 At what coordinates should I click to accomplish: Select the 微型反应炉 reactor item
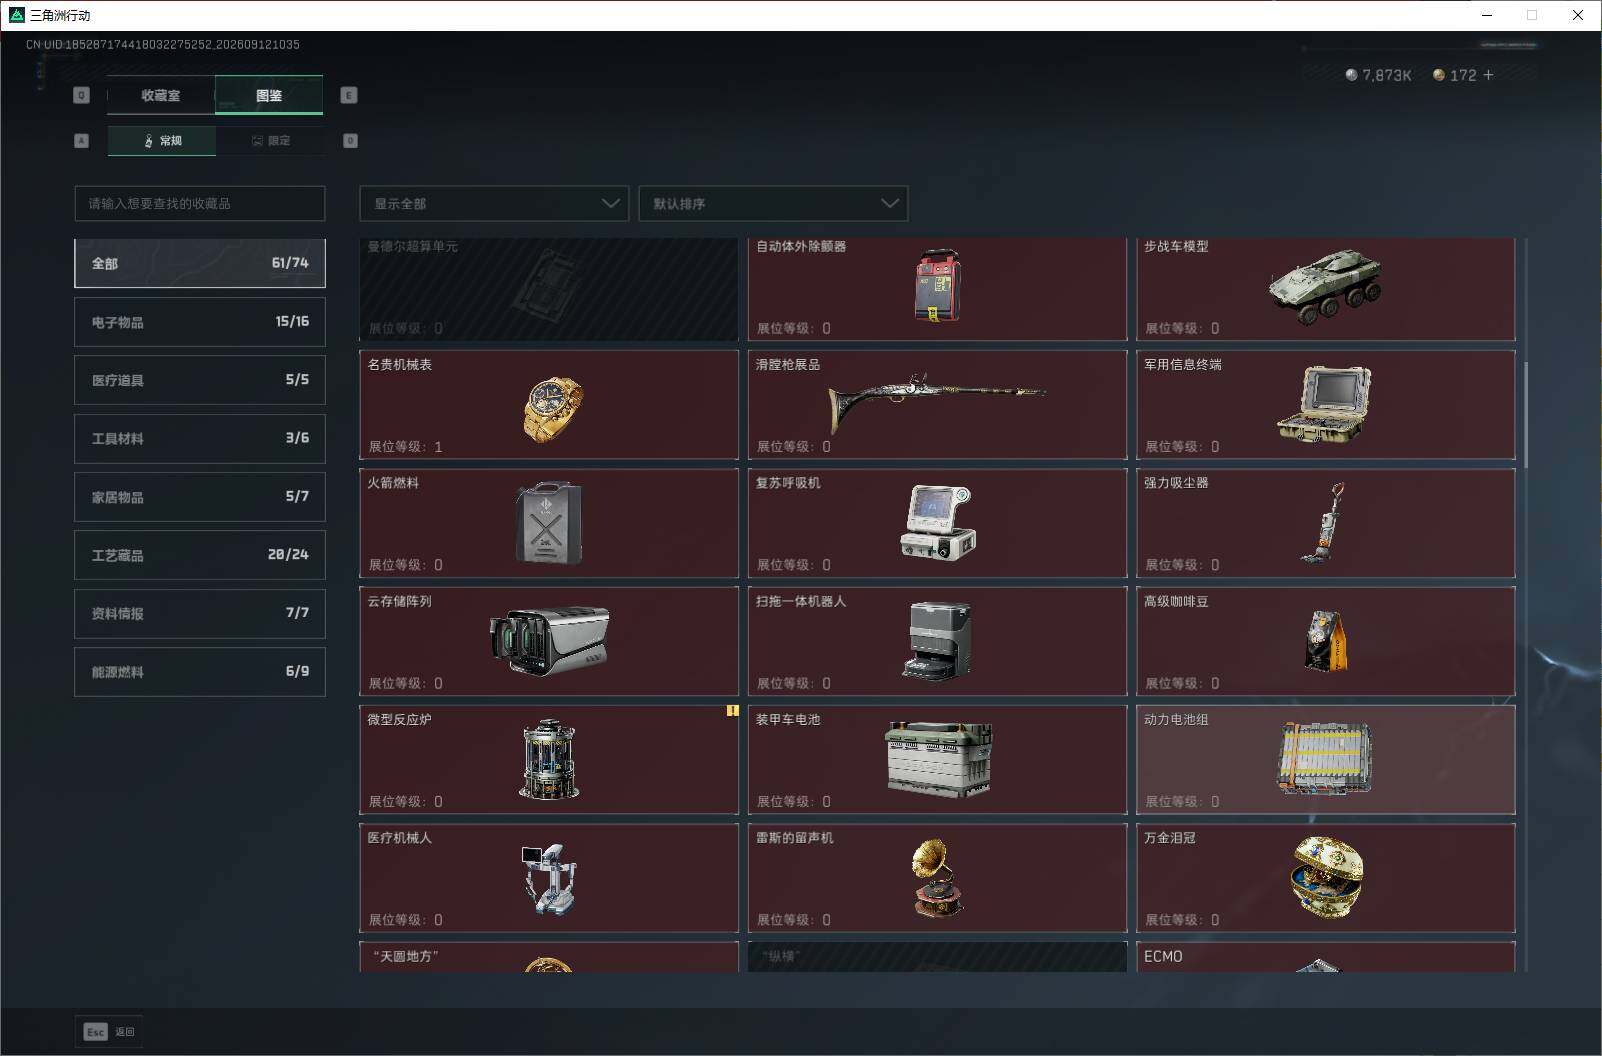(x=549, y=760)
